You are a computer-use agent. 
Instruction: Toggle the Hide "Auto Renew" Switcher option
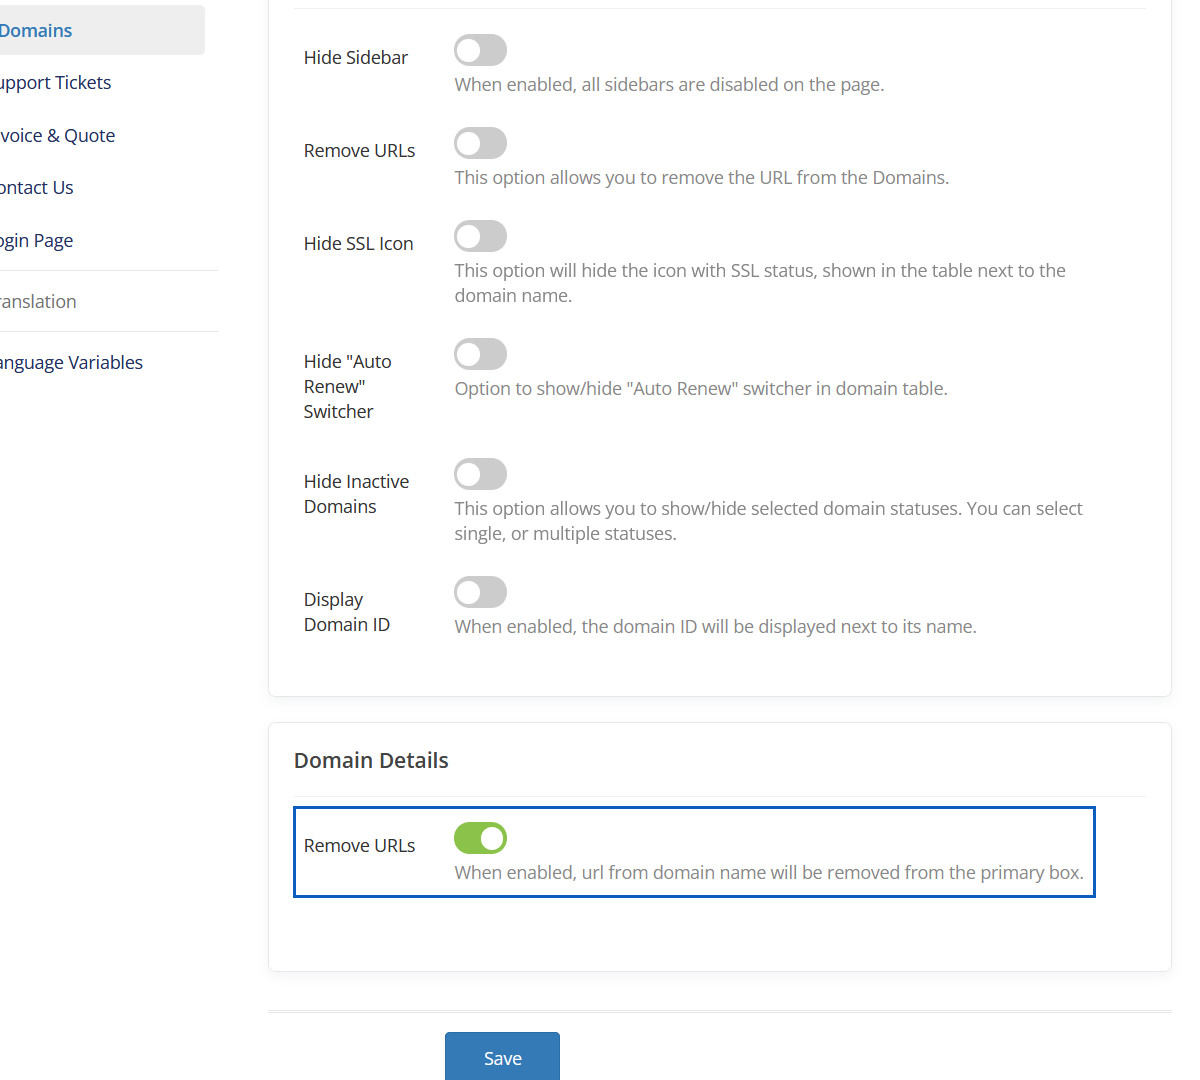480,354
